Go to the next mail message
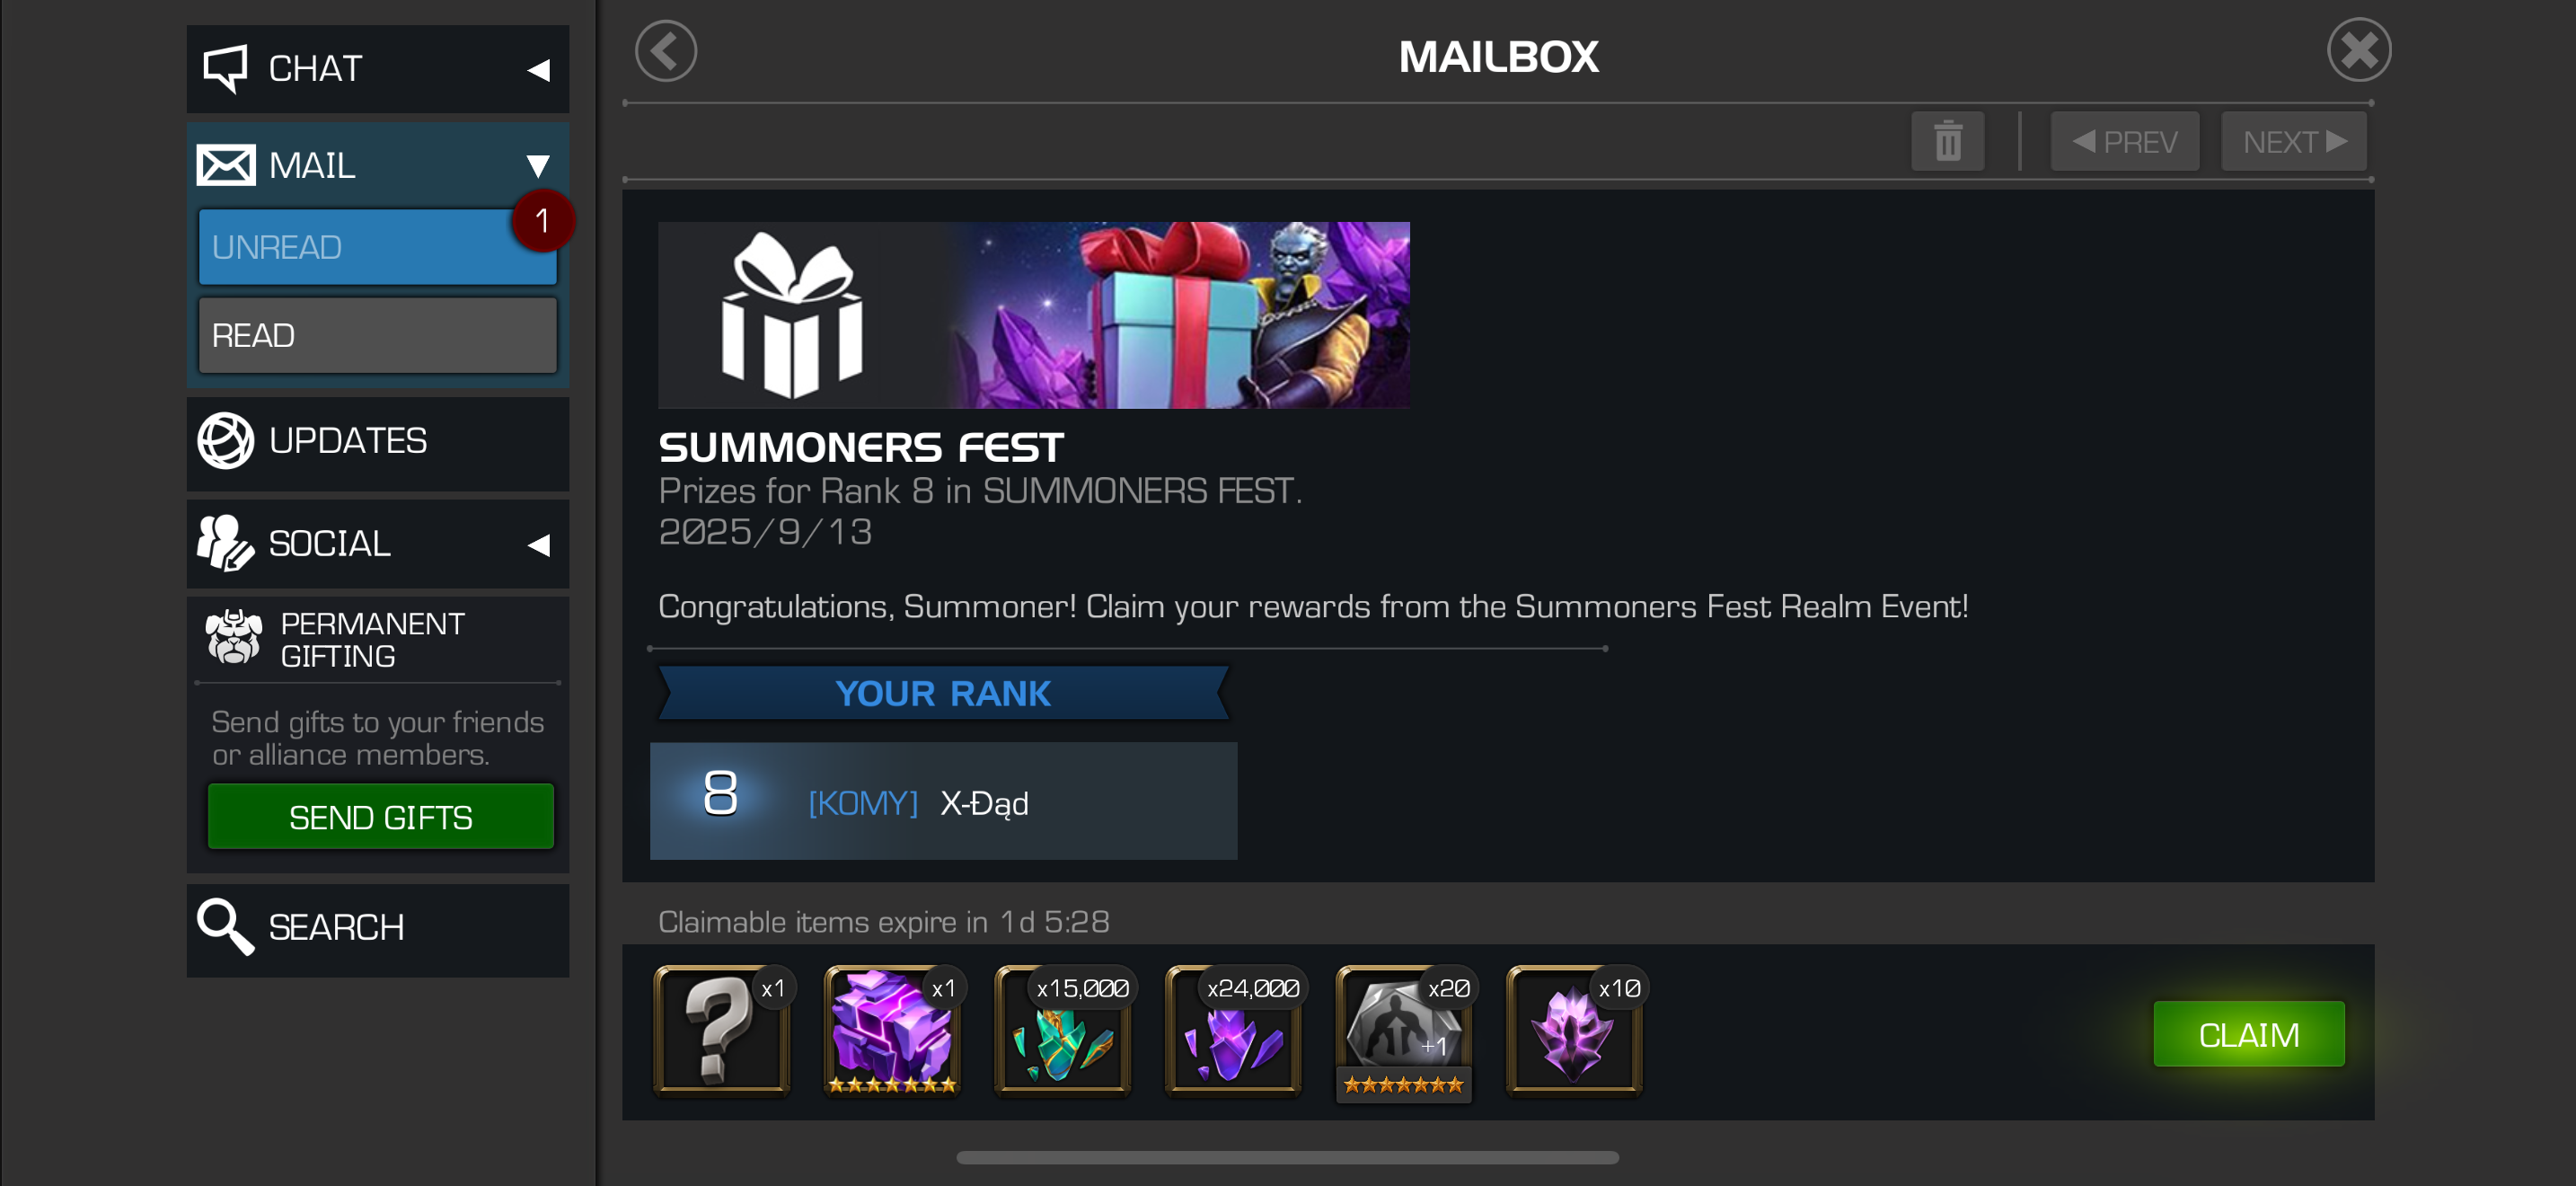 (2293, 141)
